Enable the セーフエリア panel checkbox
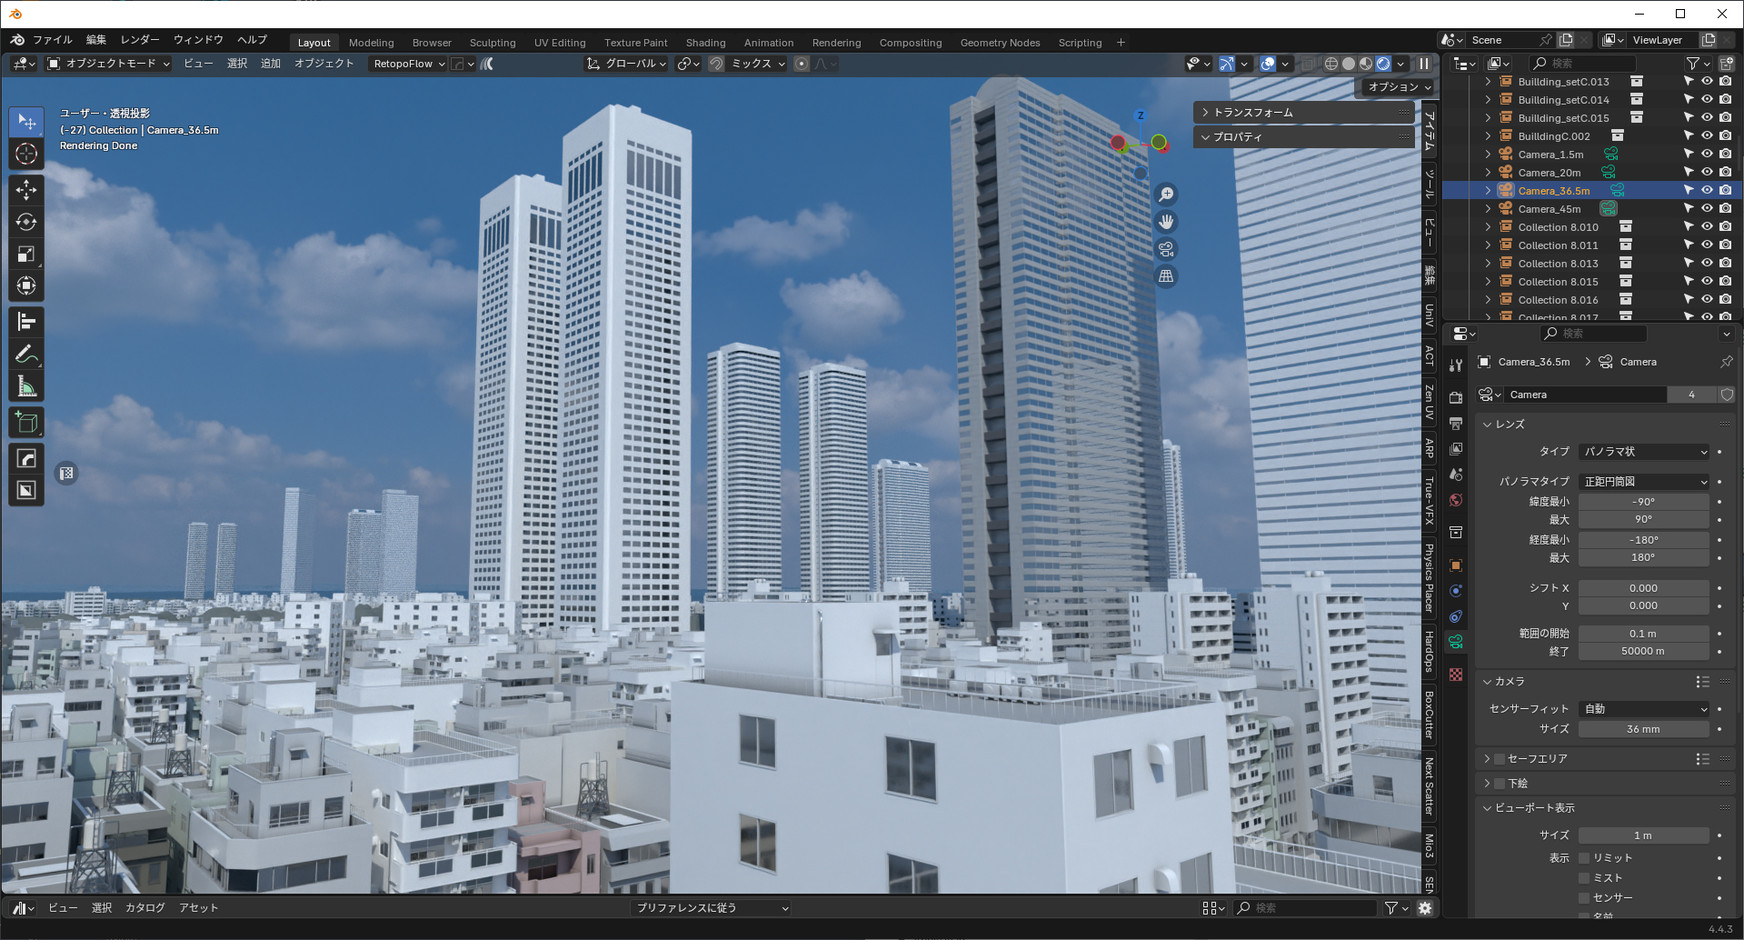The image size is (1744, 940). click(x=1499, y=759)
